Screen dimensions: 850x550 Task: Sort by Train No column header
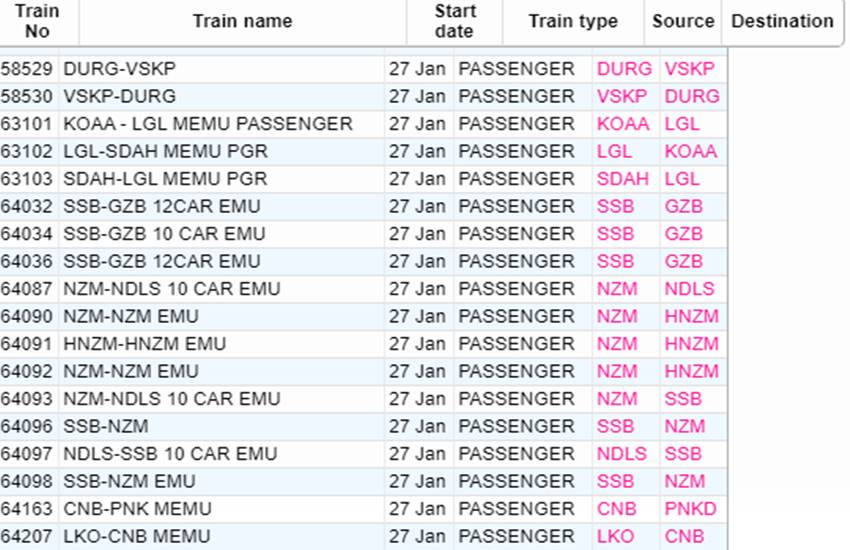pos(37,22)
